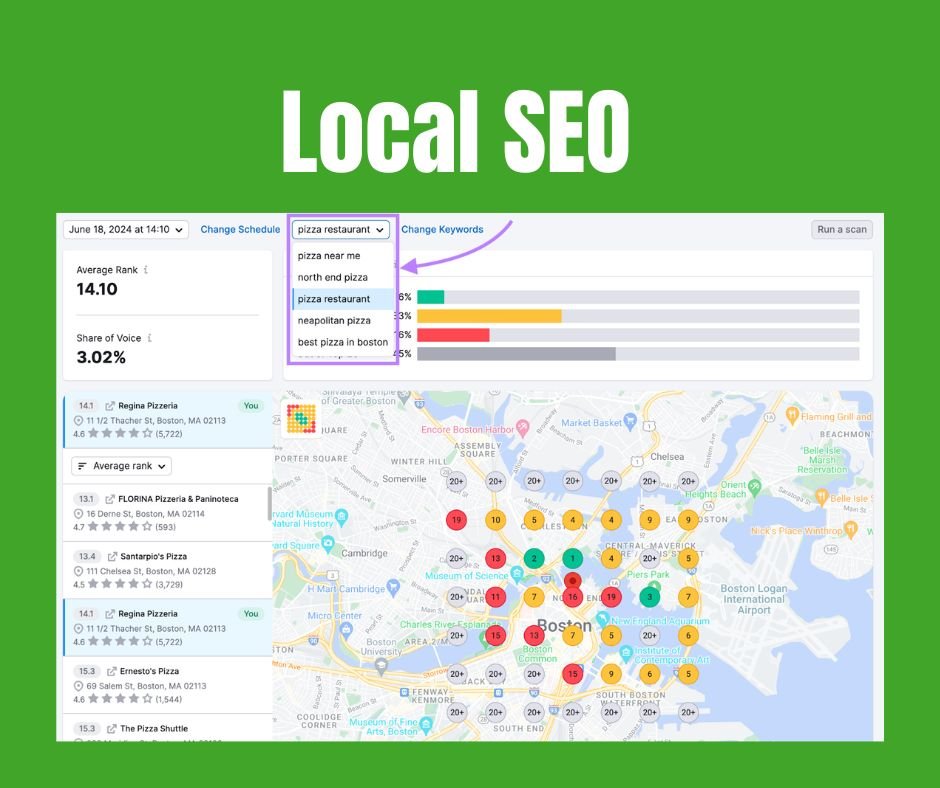Image resolution: width=940 pixels, height=788 pixels.
Task: Click the Run a scan button
Action: [x=842, y=230]
